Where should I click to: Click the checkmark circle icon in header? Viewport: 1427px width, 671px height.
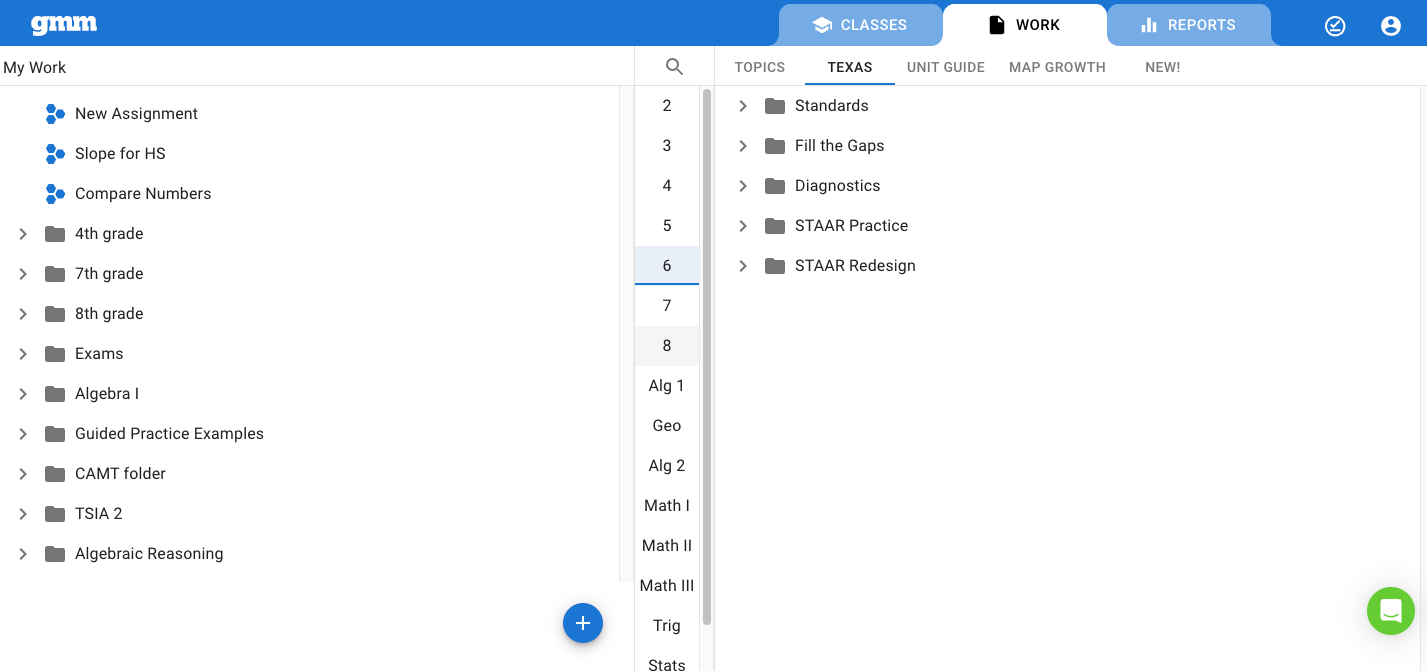coord(1335,26)
